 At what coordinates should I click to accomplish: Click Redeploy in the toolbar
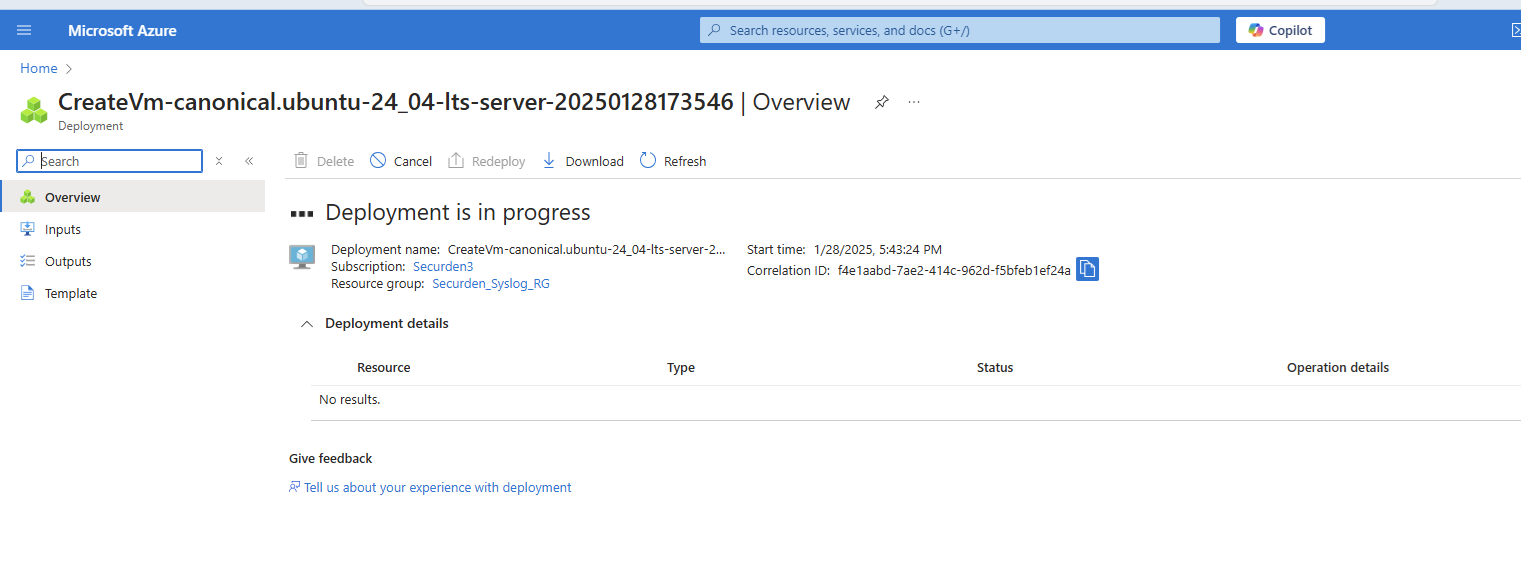pyautogui.click(x=486, y=161)
